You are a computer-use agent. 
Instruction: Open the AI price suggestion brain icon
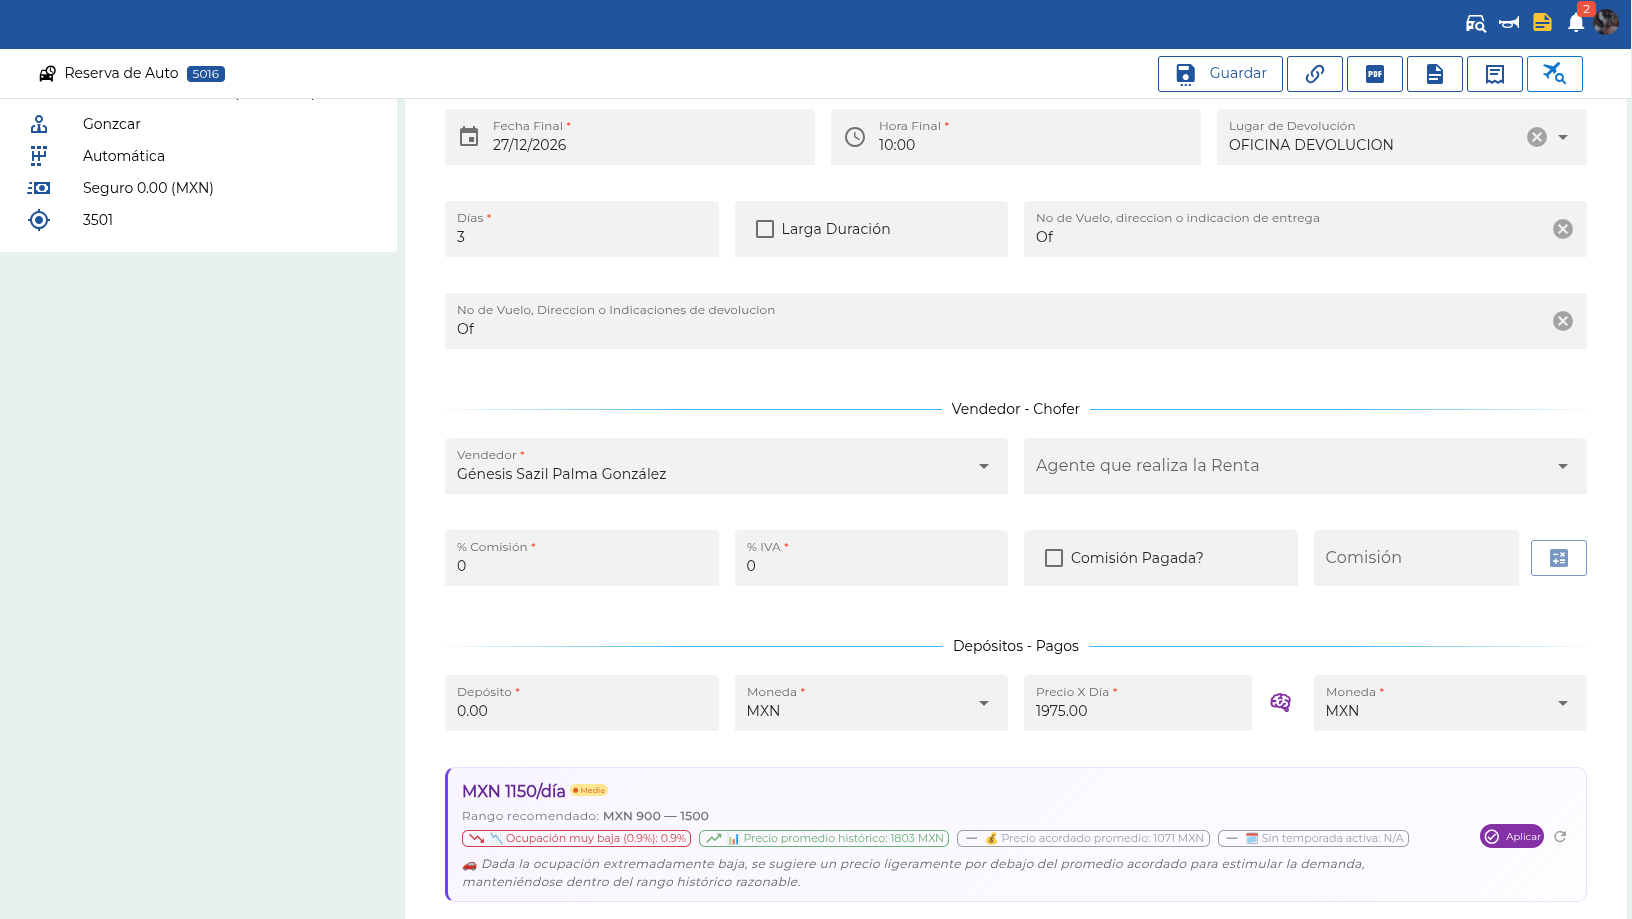click(1280, 703)
